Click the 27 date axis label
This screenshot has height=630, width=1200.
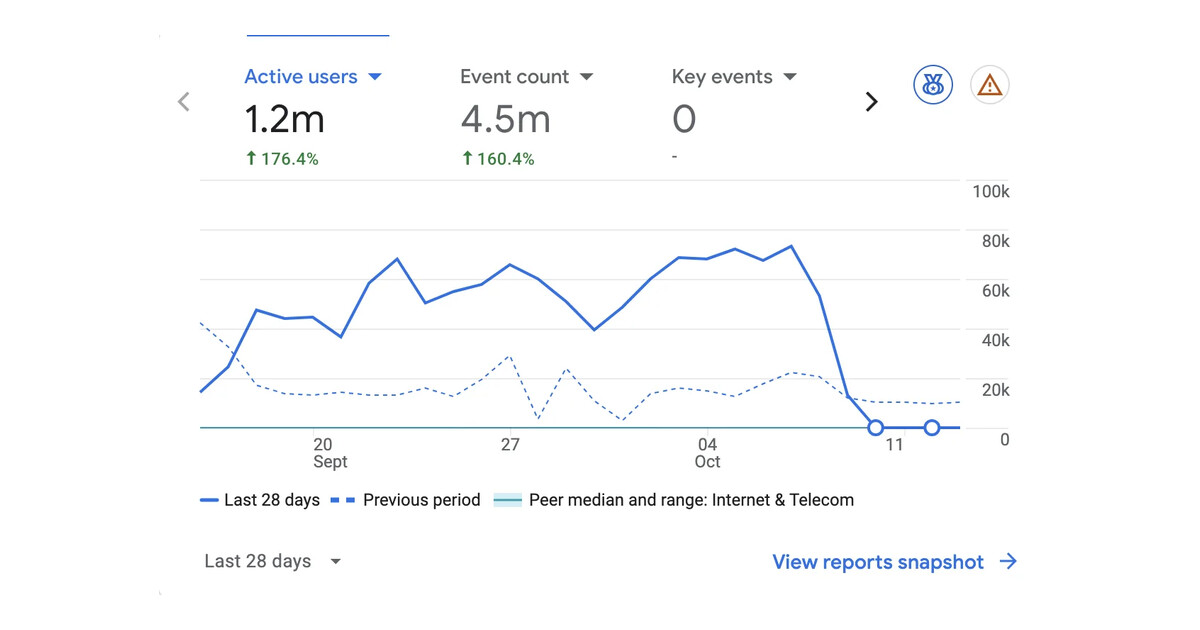[x=510, y=444]
